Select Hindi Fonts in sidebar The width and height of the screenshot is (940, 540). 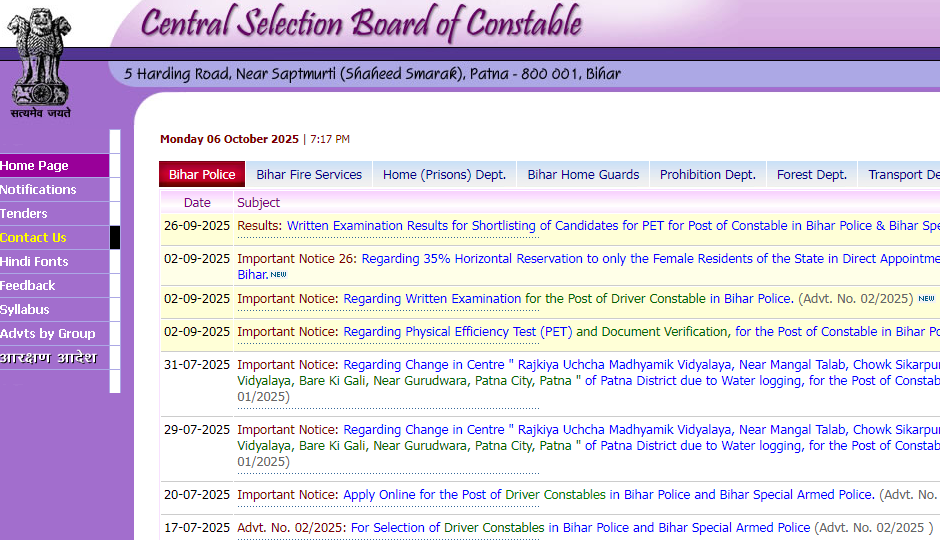coord(34,262)
